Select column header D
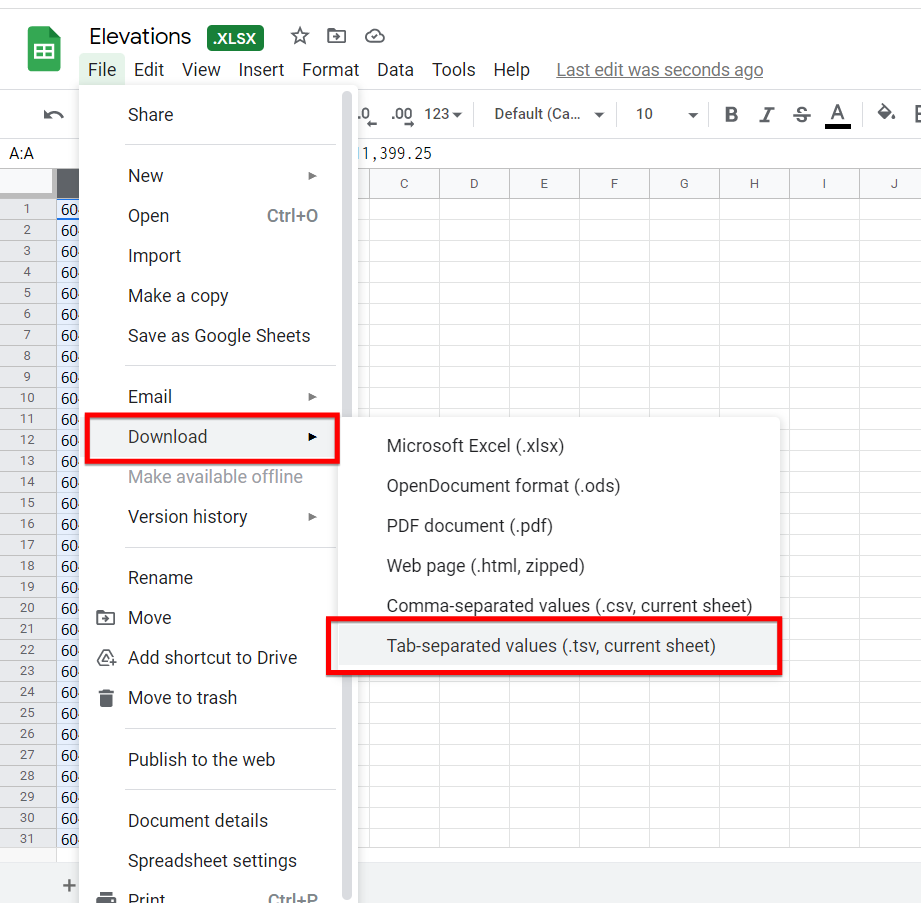This screenshot has height=903, width=921. pos(474,184)
